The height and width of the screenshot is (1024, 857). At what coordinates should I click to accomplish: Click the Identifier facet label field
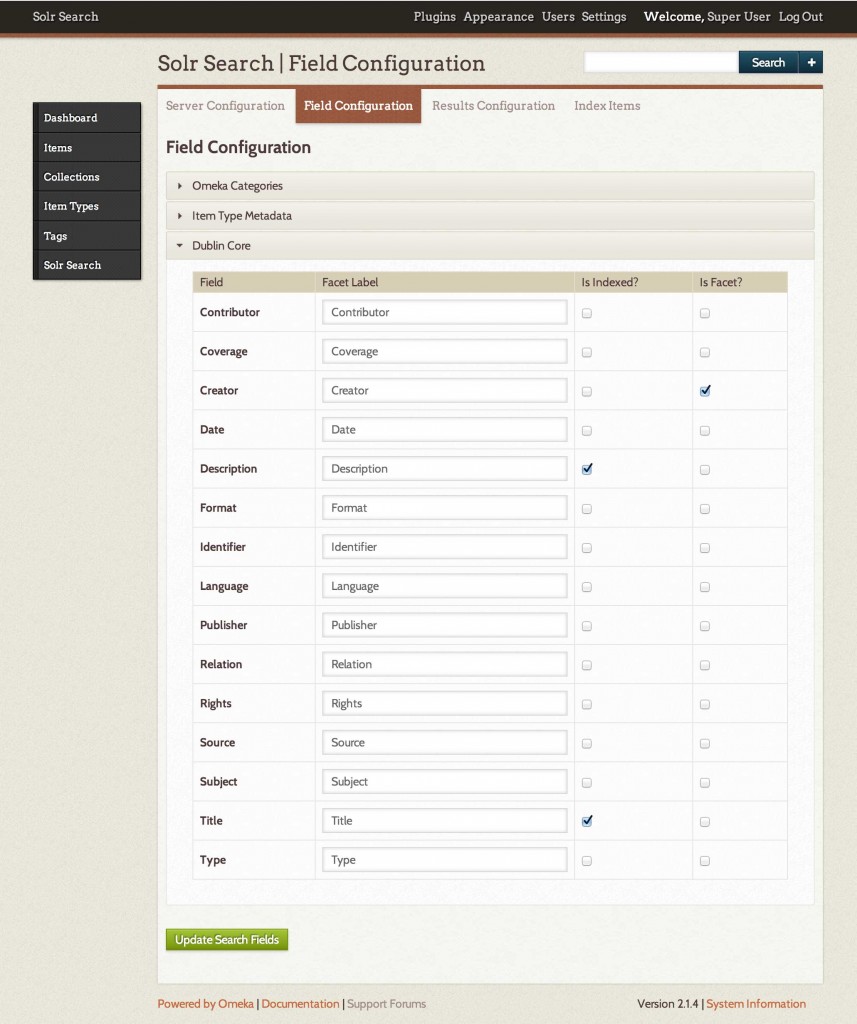point(444,547)
